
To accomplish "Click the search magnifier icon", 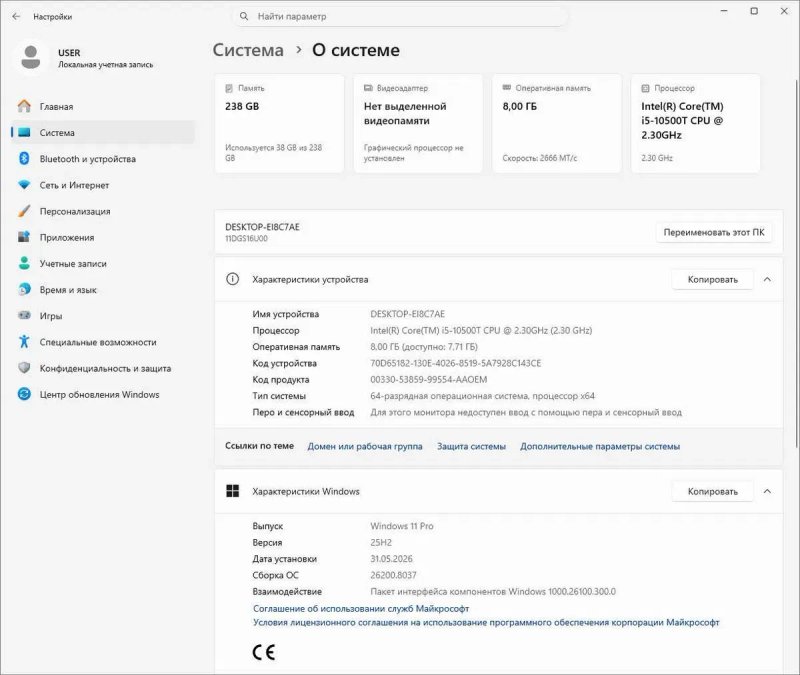I will (244, 16).
